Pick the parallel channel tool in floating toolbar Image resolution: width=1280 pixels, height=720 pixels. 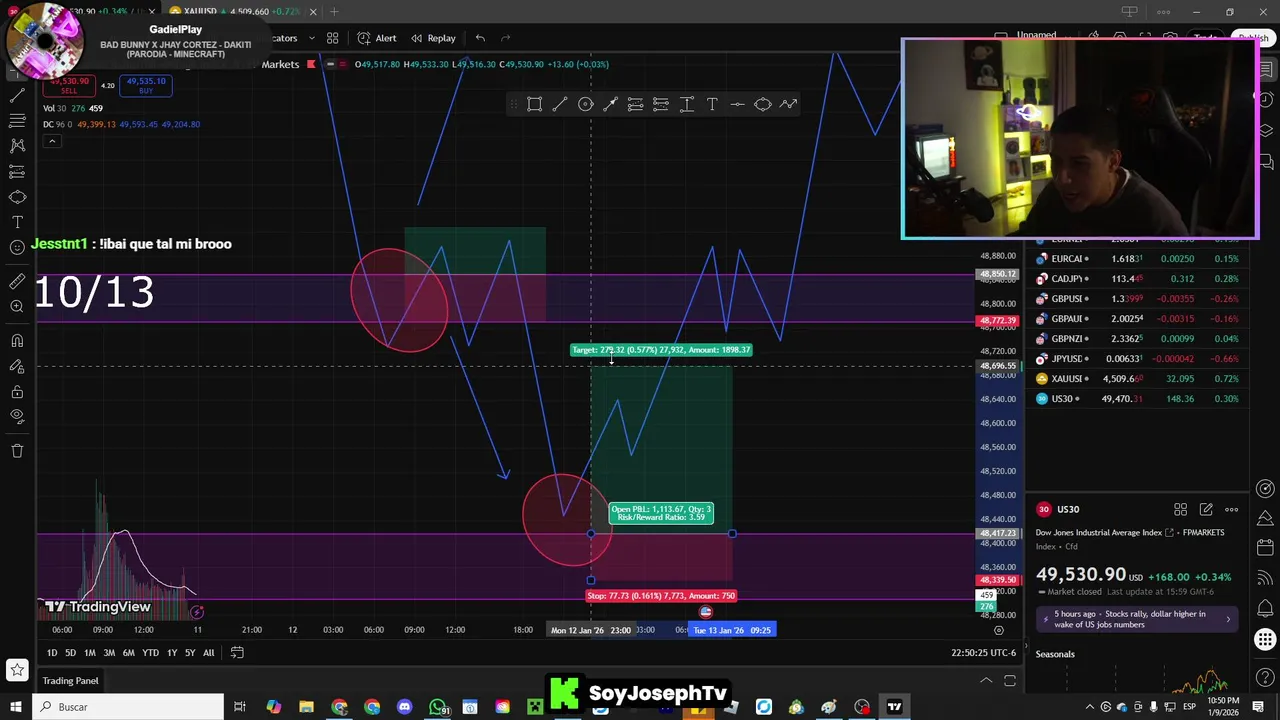click(636, 104)
